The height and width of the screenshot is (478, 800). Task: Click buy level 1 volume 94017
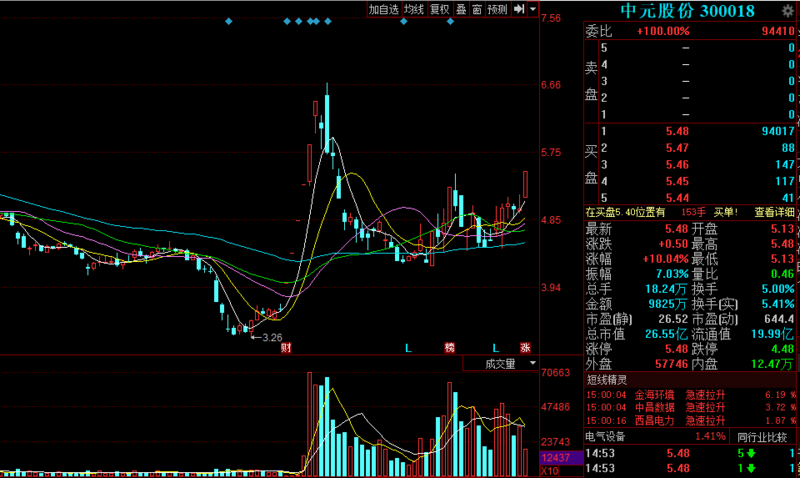coord(778,131)
